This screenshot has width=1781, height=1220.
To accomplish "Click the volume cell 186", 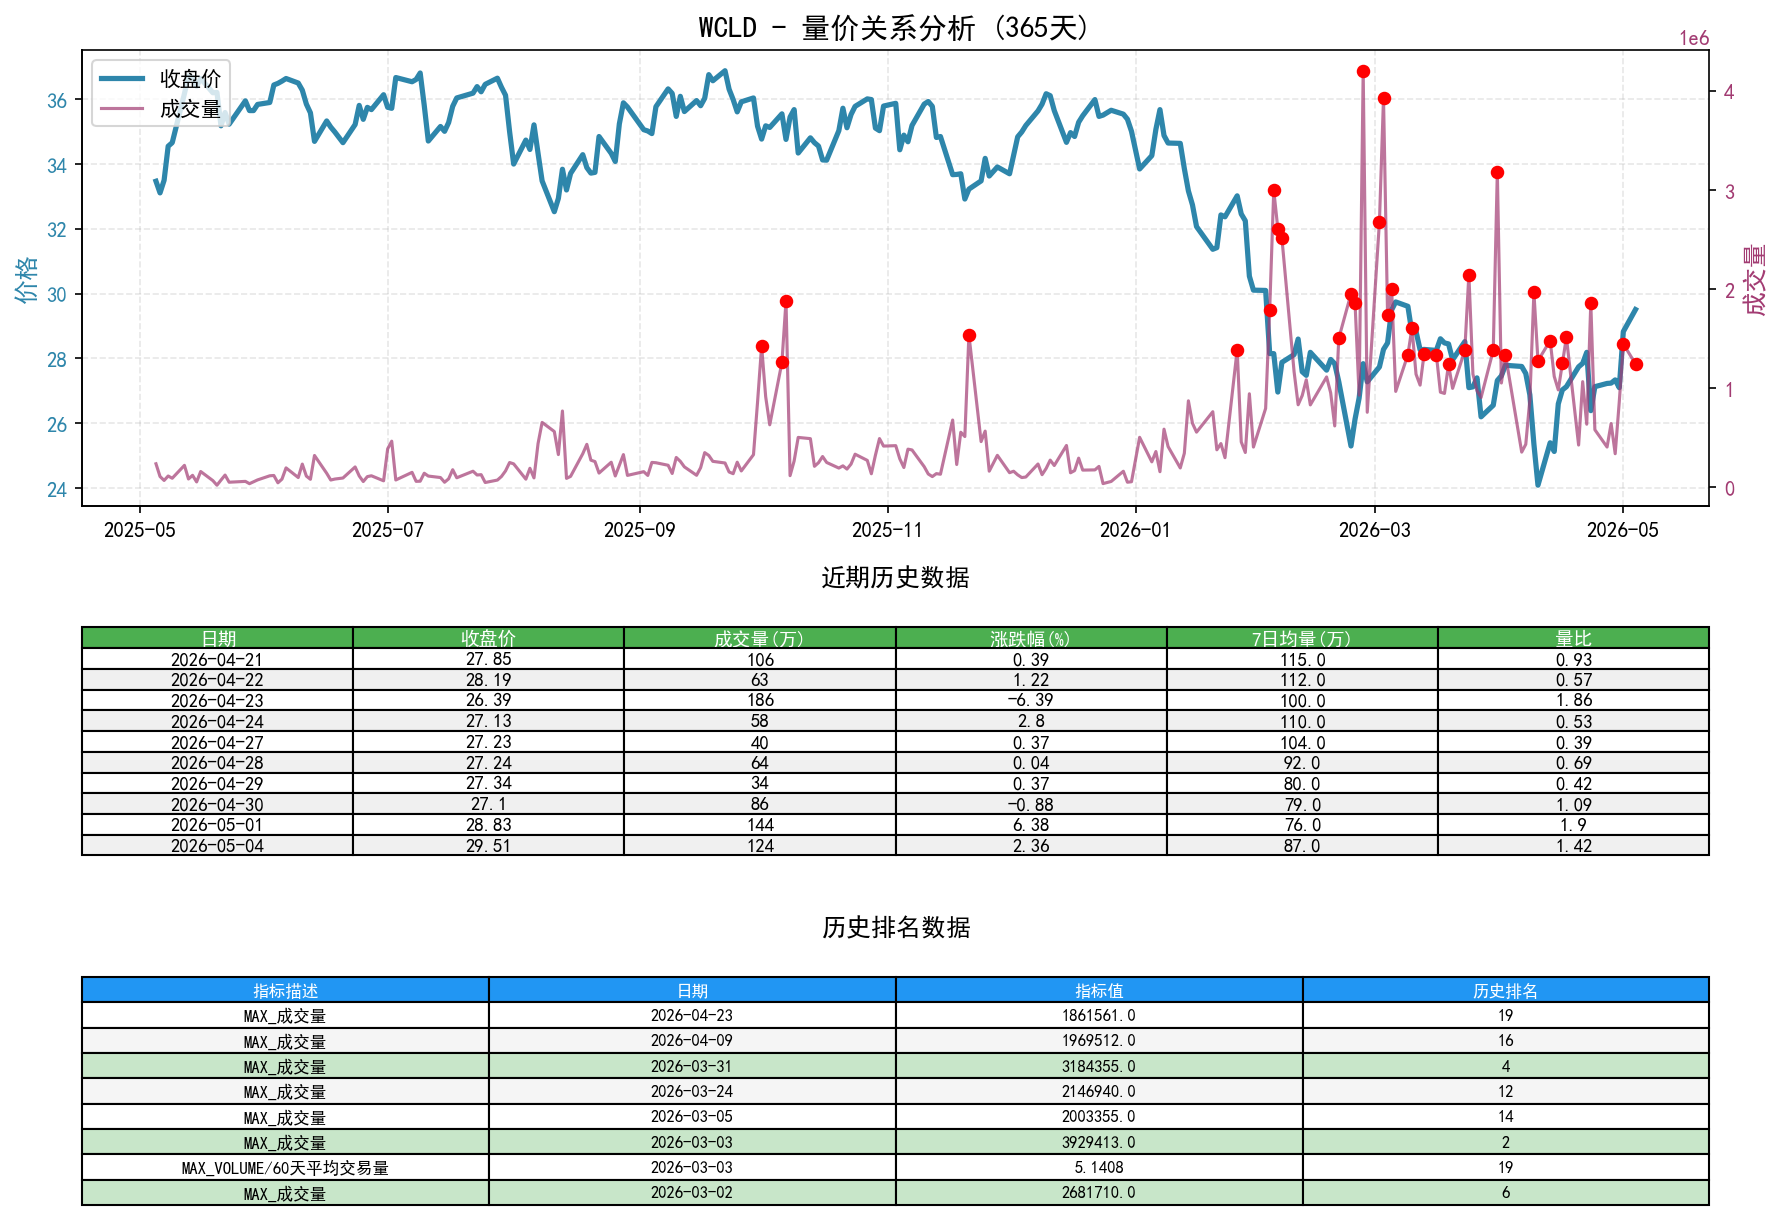I will [759, 700].
